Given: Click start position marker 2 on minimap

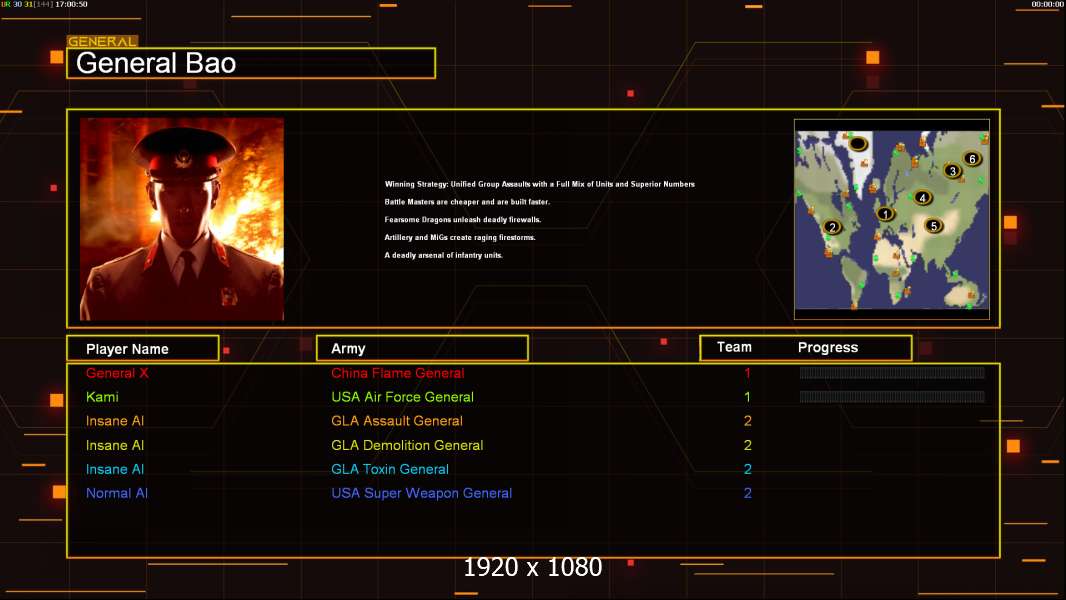Looking at the screenshot, I should point(832,227).
